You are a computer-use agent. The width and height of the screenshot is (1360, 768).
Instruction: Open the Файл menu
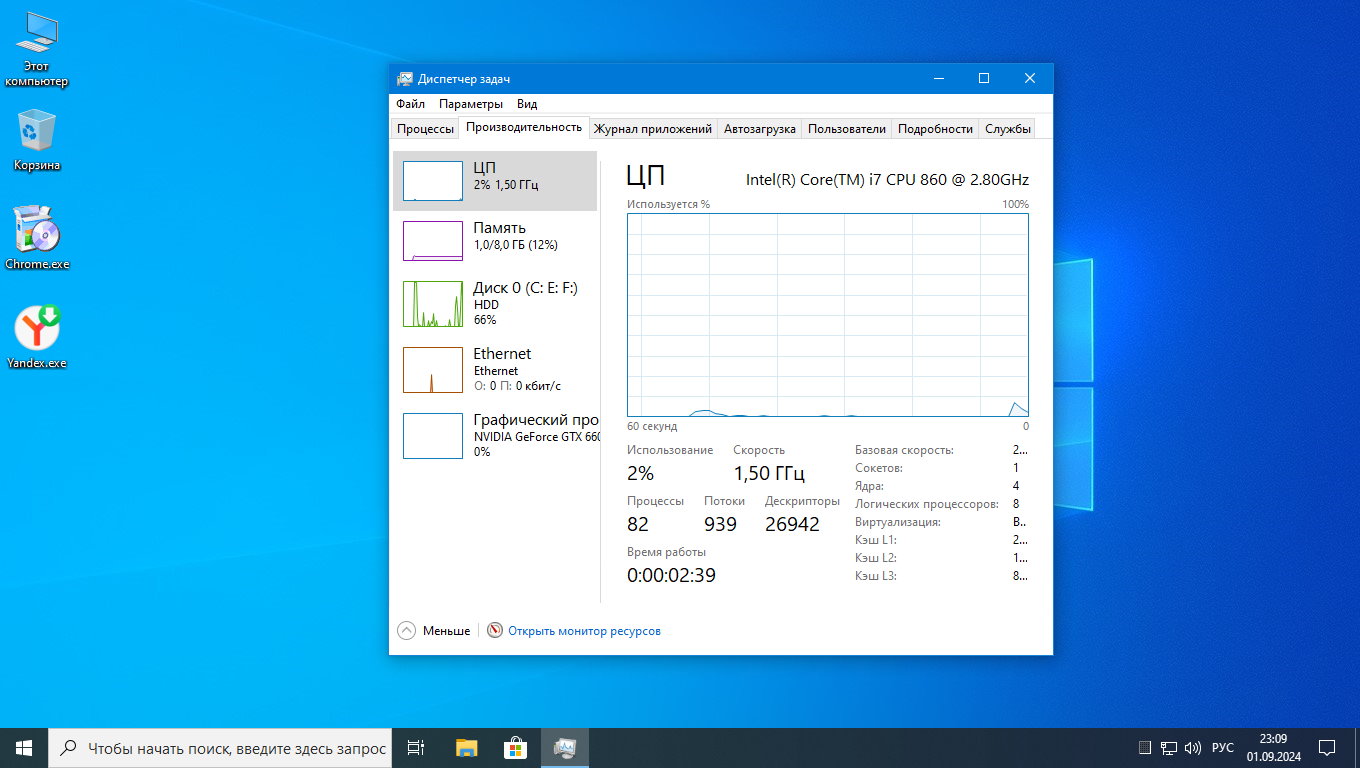(410, 104)
